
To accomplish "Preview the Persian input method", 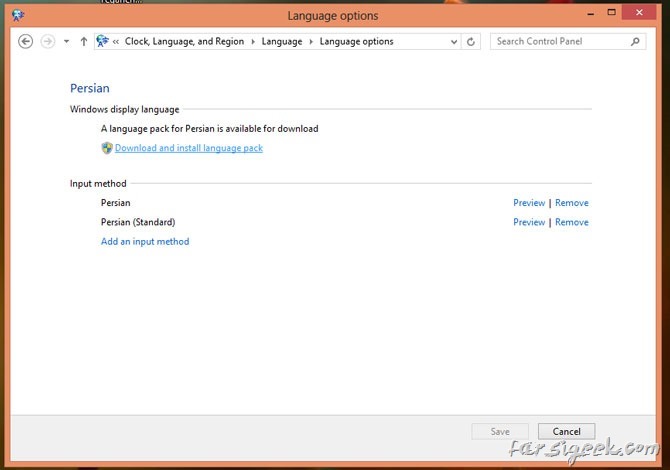I will [x=529, y=203].
